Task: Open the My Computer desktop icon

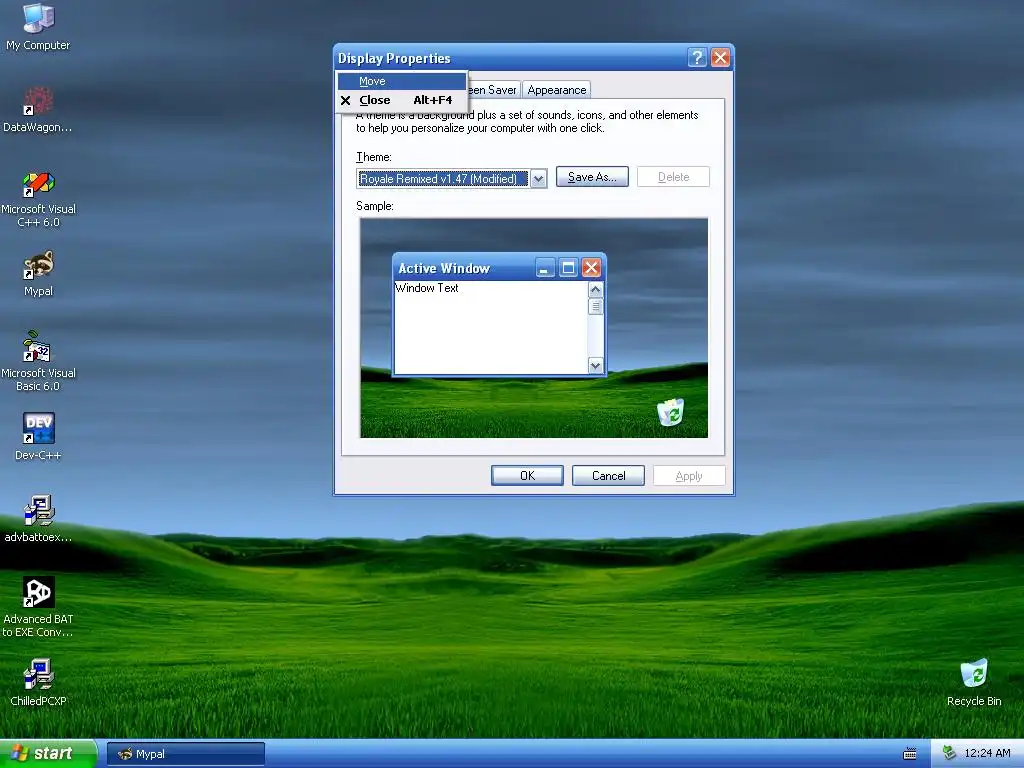Action: (x=38, y=26)
